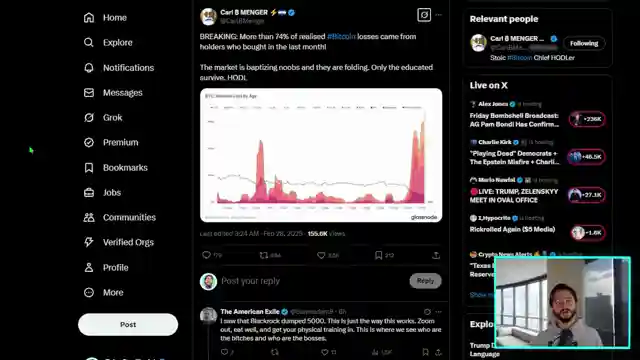Toggle the Following button for Carl B MENGER
Viewport: 640px width, 360px height.
coord(584,43)
